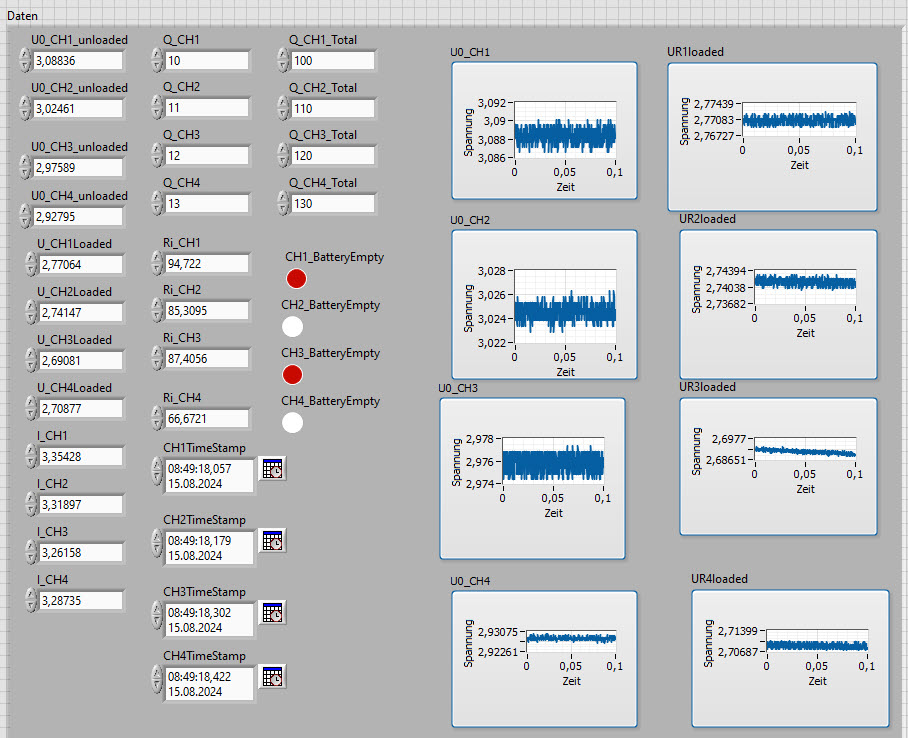Select the U0_CH2_unloaded field showing 3,02461
This screenshot has width=908, height=738.
[78, 108]
